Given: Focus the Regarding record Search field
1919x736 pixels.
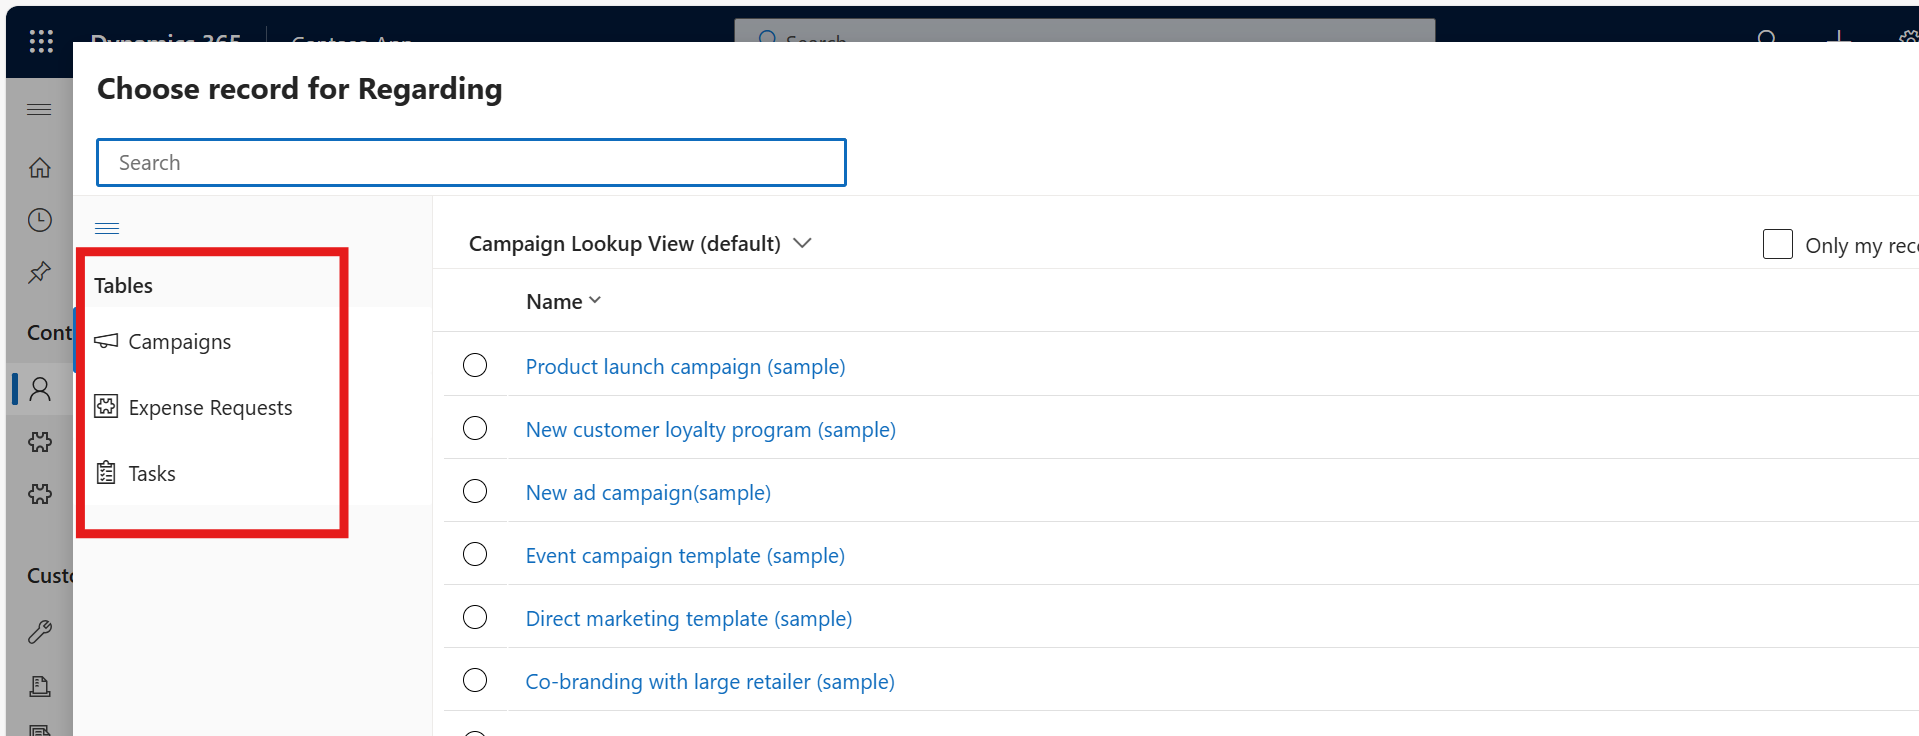Looking at the screenshot, I should [x=471, y=163].
